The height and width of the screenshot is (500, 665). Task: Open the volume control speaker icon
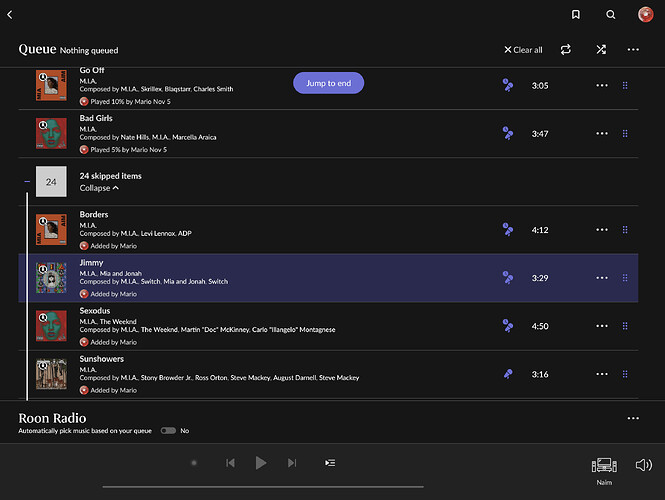tap(643, 465)
